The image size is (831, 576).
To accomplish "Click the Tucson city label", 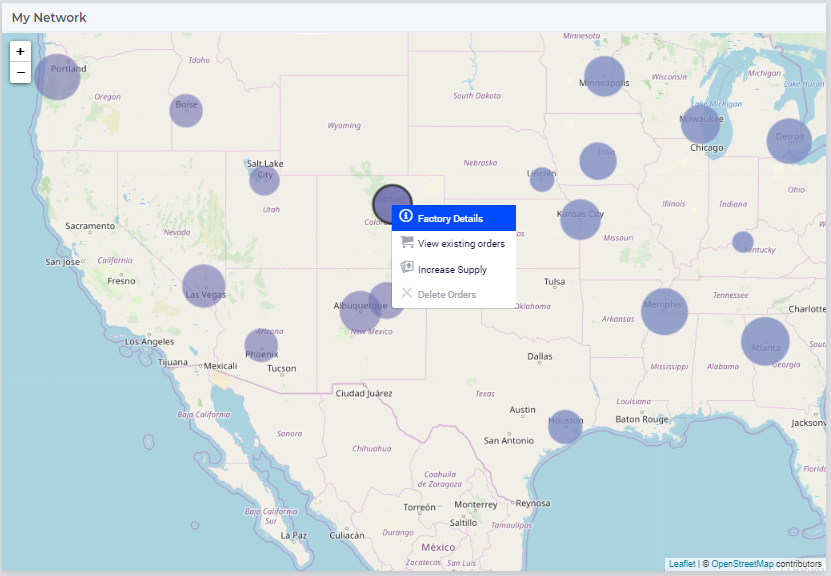I will click(x=281, y=368).
